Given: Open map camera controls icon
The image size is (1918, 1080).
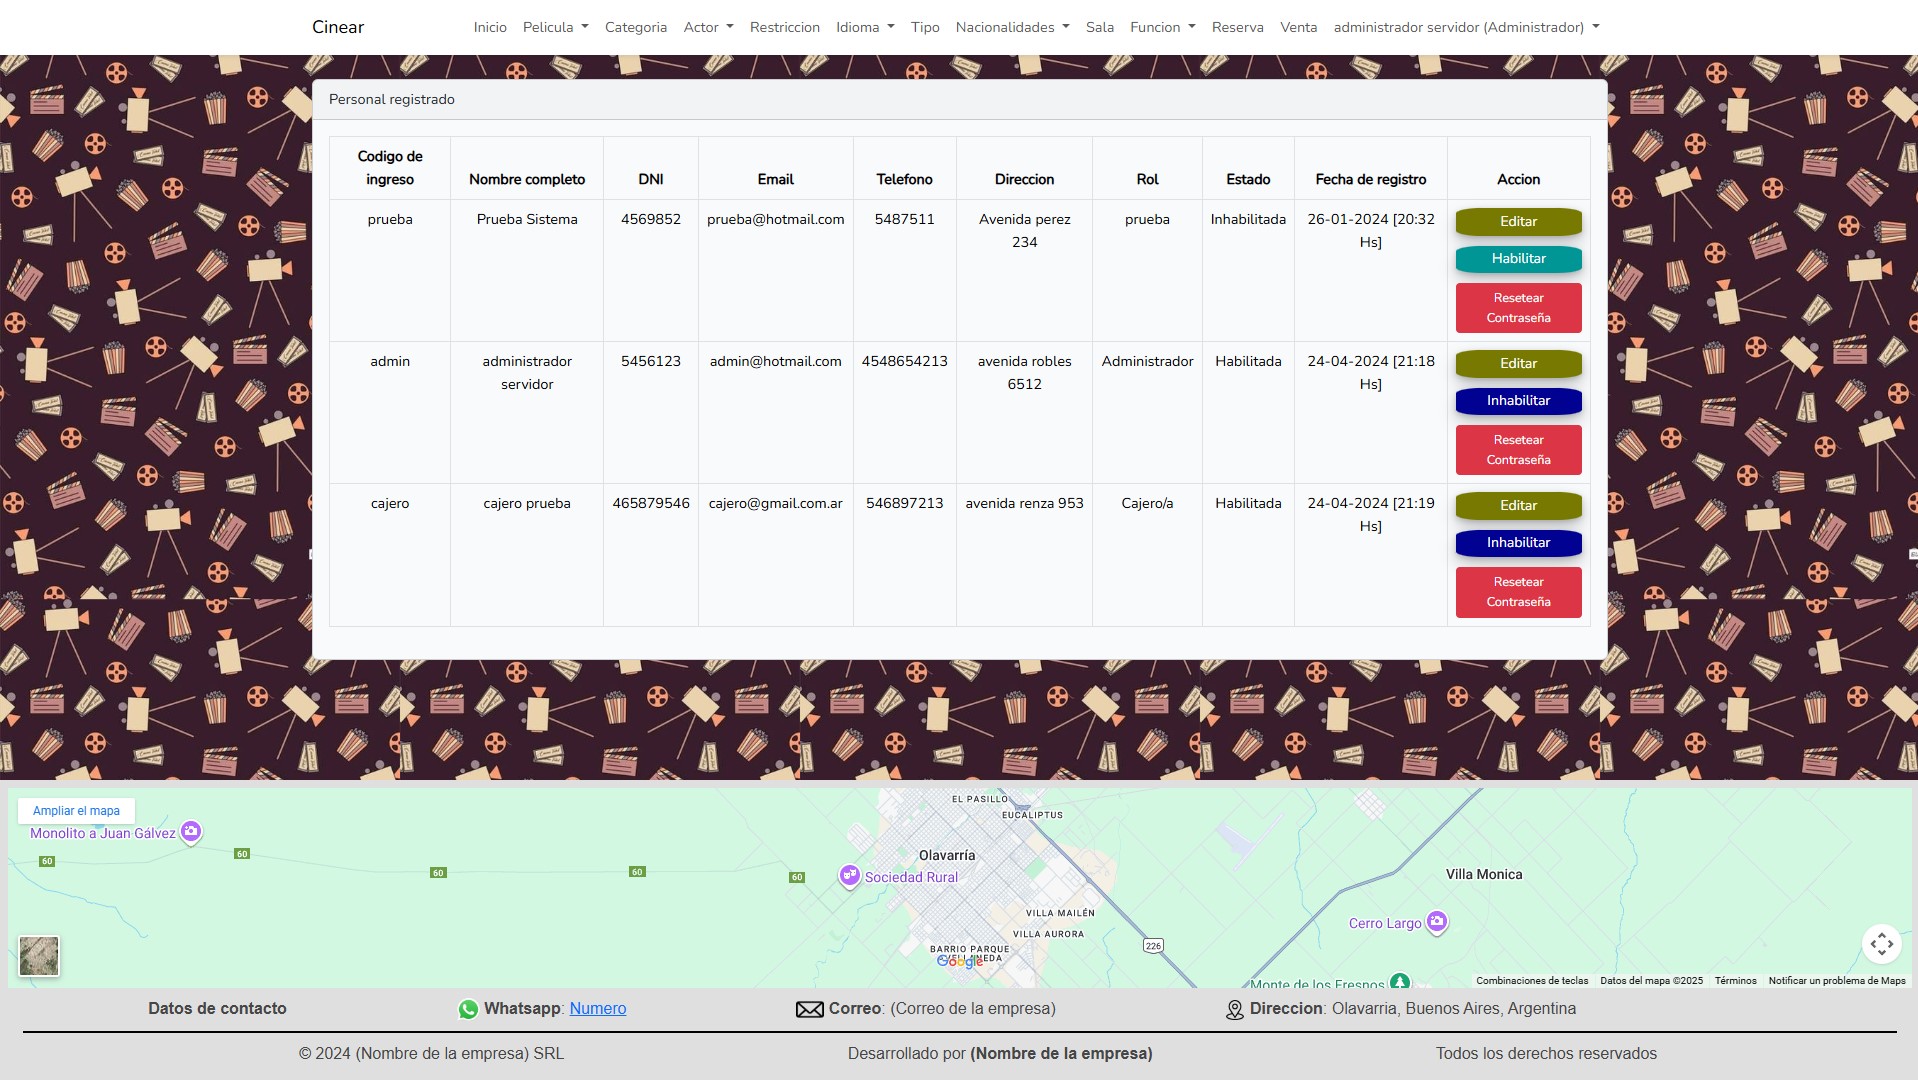Looking at the screenshot, I should coord(1881,944).
